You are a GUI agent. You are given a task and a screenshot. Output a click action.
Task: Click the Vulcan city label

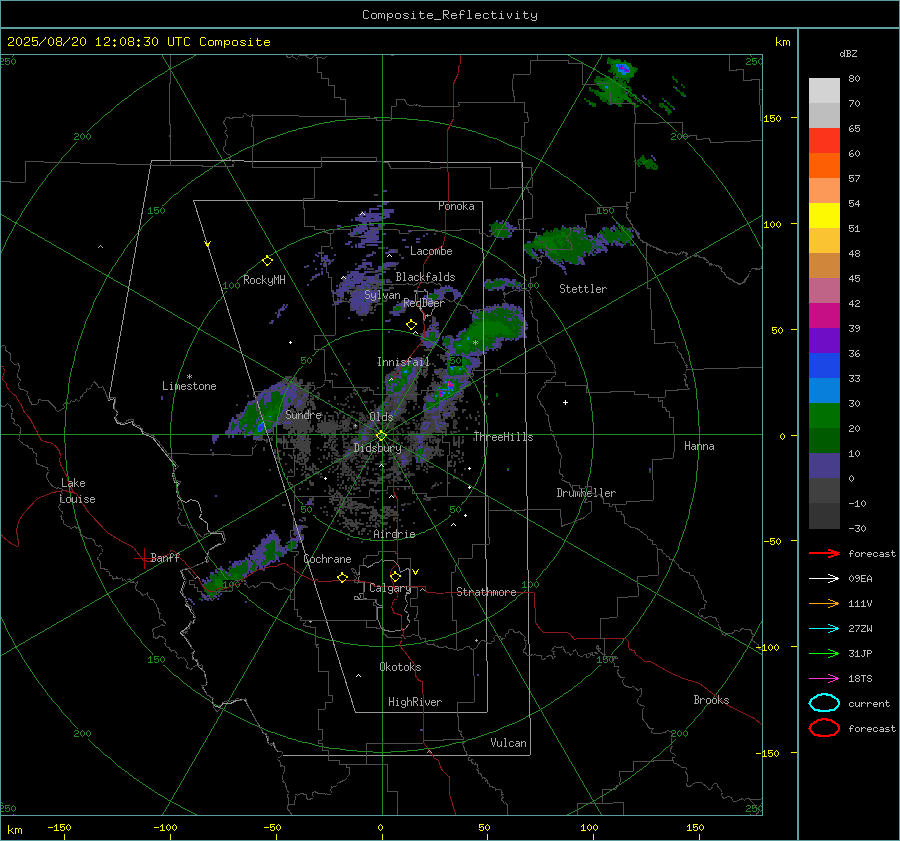pos(508,743)
